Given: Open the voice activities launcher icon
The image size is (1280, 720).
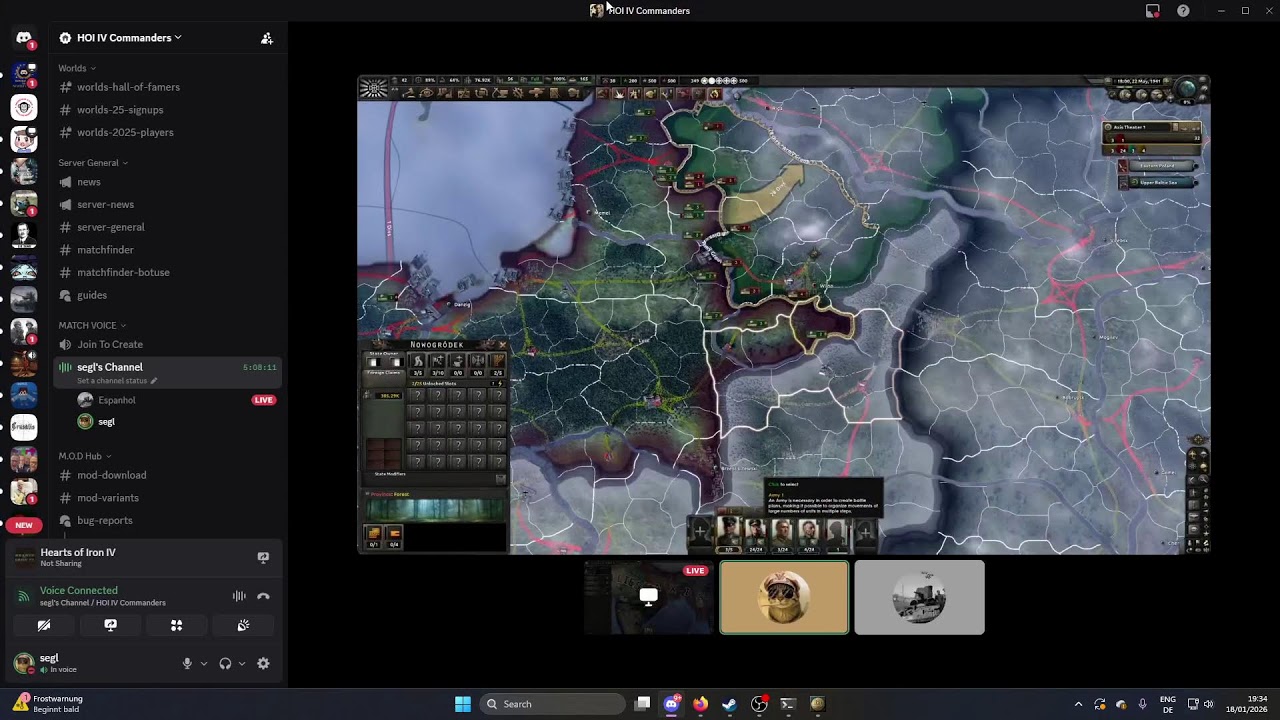Looking at the screenshot, I should 176,625.
